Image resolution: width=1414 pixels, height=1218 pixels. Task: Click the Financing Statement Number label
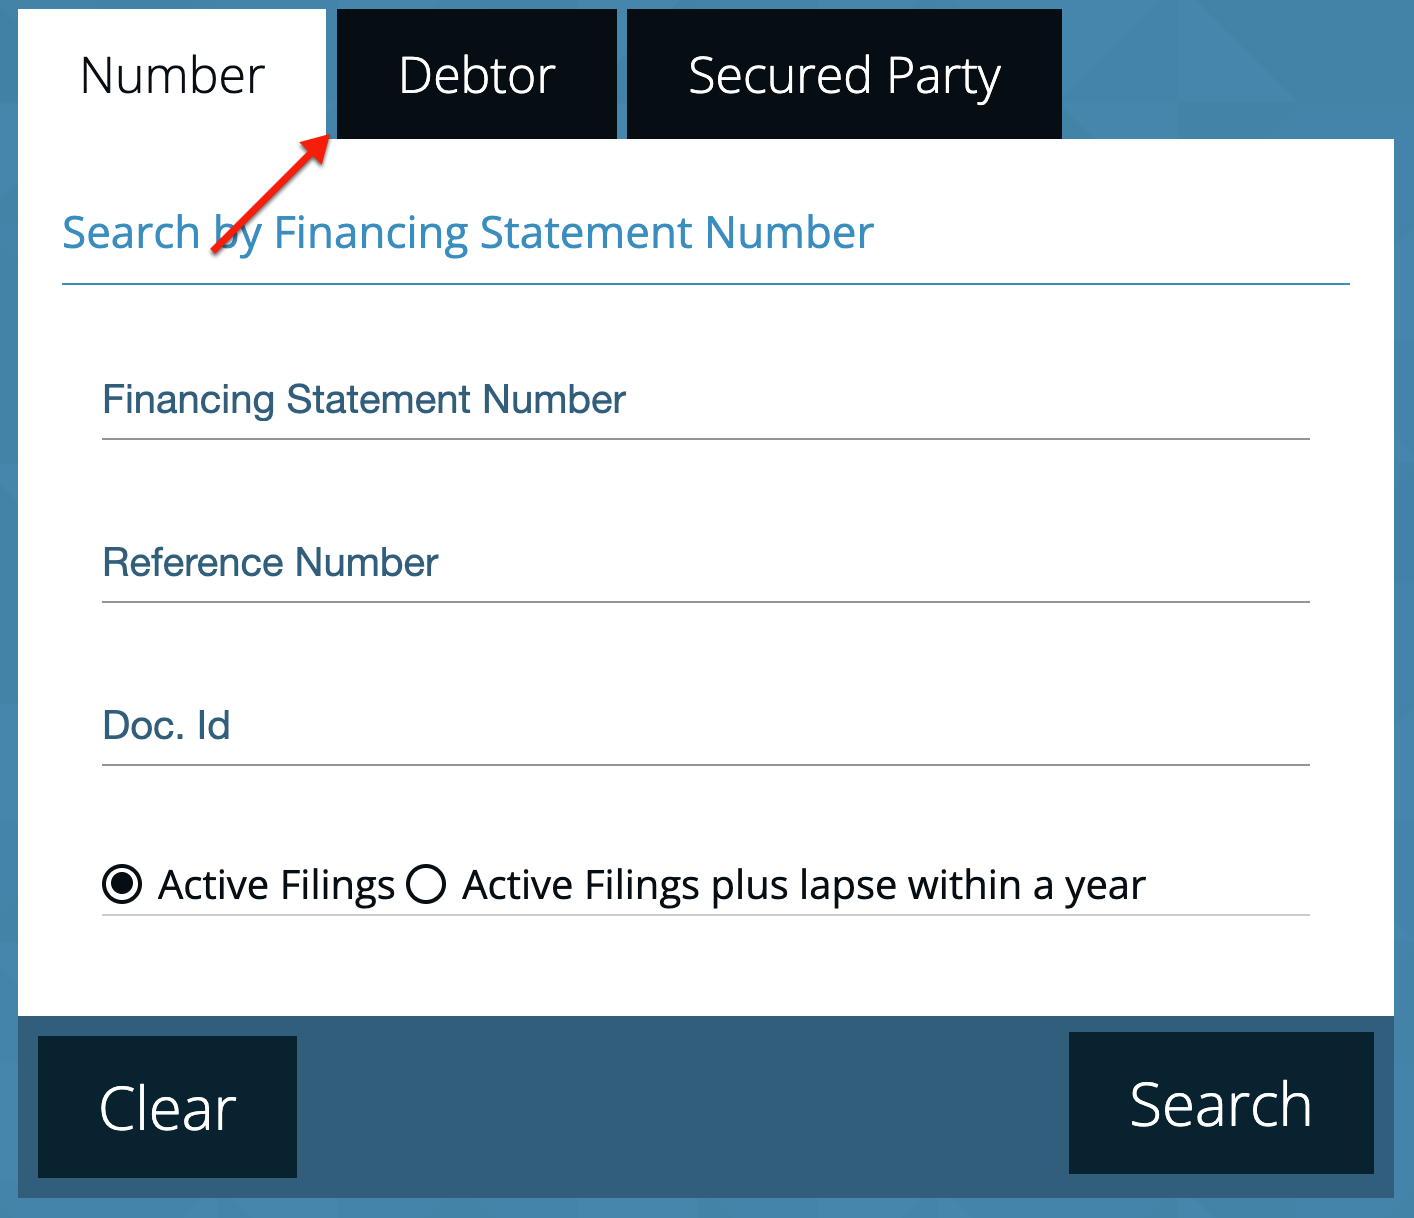tap(364, 400)
